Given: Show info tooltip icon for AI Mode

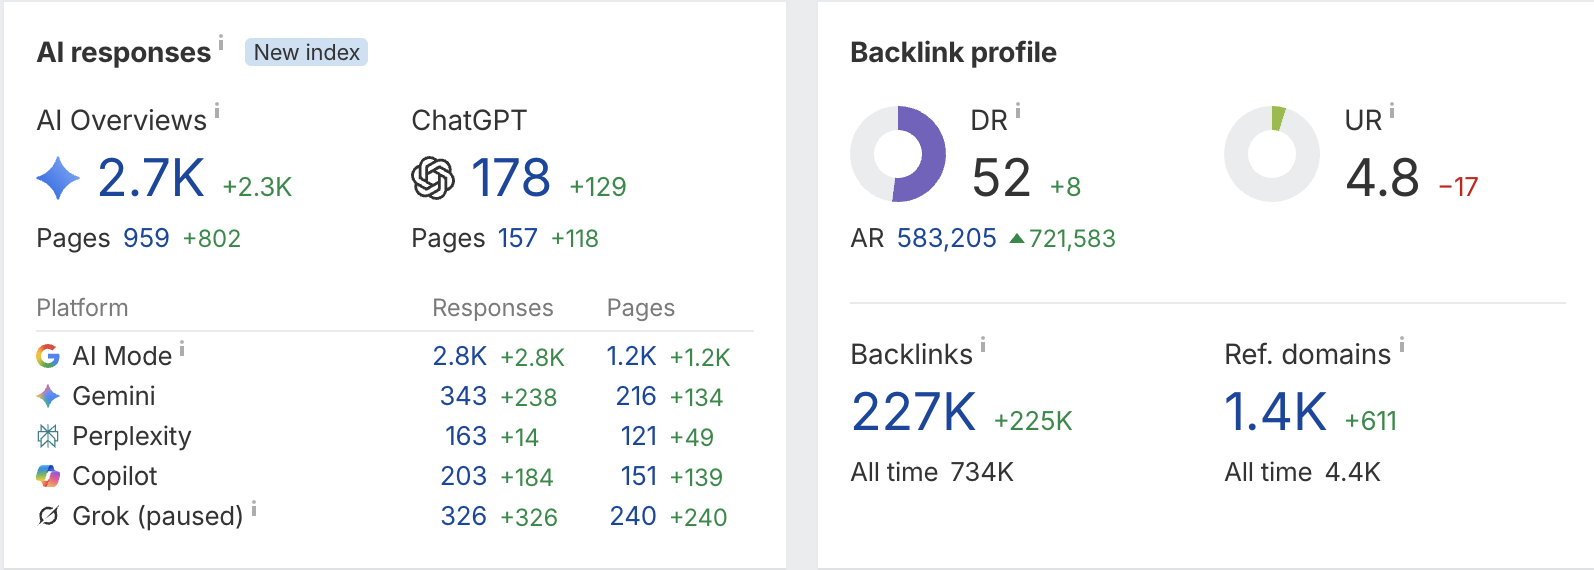Looking at the screenshot, I should tap(182, 348).
